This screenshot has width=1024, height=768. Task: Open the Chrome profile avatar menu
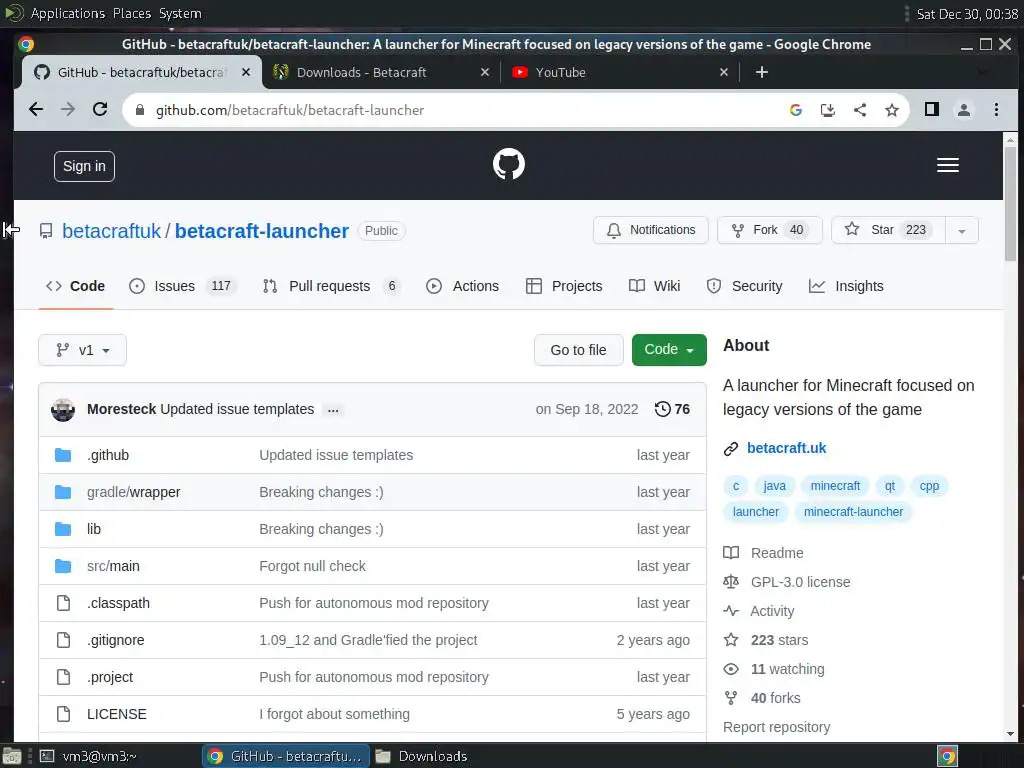[964, 110]
